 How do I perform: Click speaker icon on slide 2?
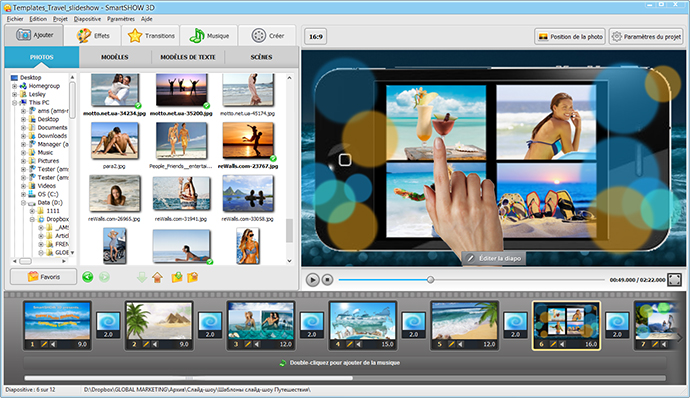[x=155, y=344]
